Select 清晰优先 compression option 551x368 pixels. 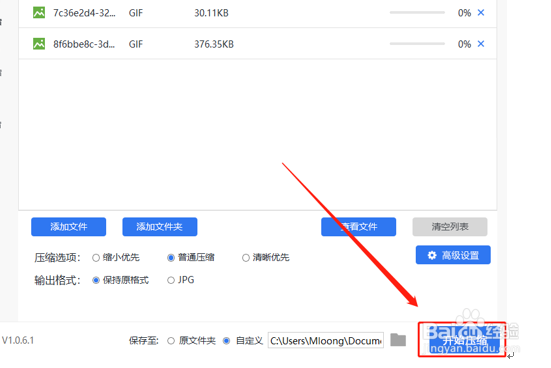coord(246,258)
